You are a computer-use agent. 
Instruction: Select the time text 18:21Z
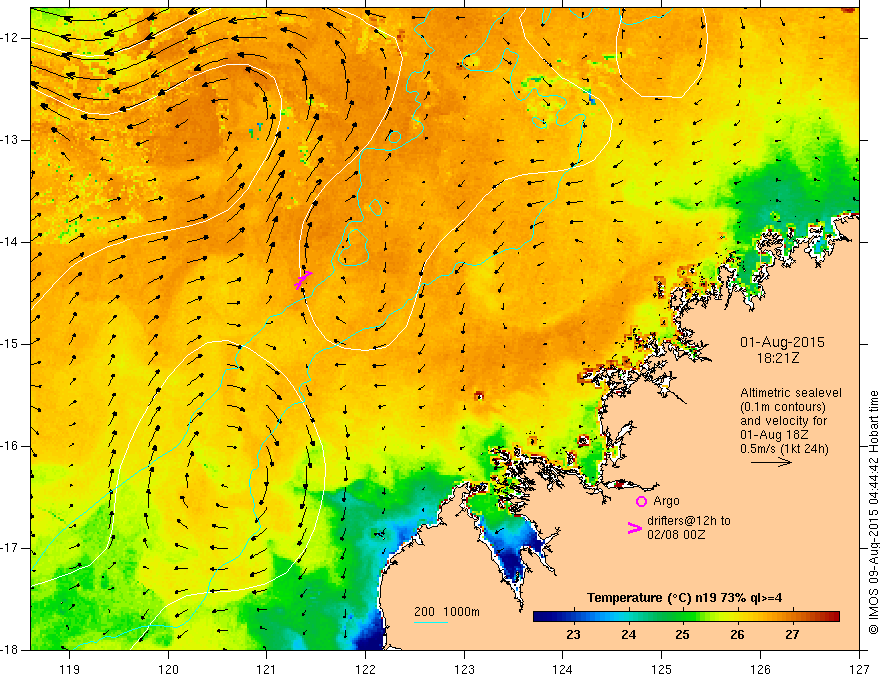[x=778, y=358]
